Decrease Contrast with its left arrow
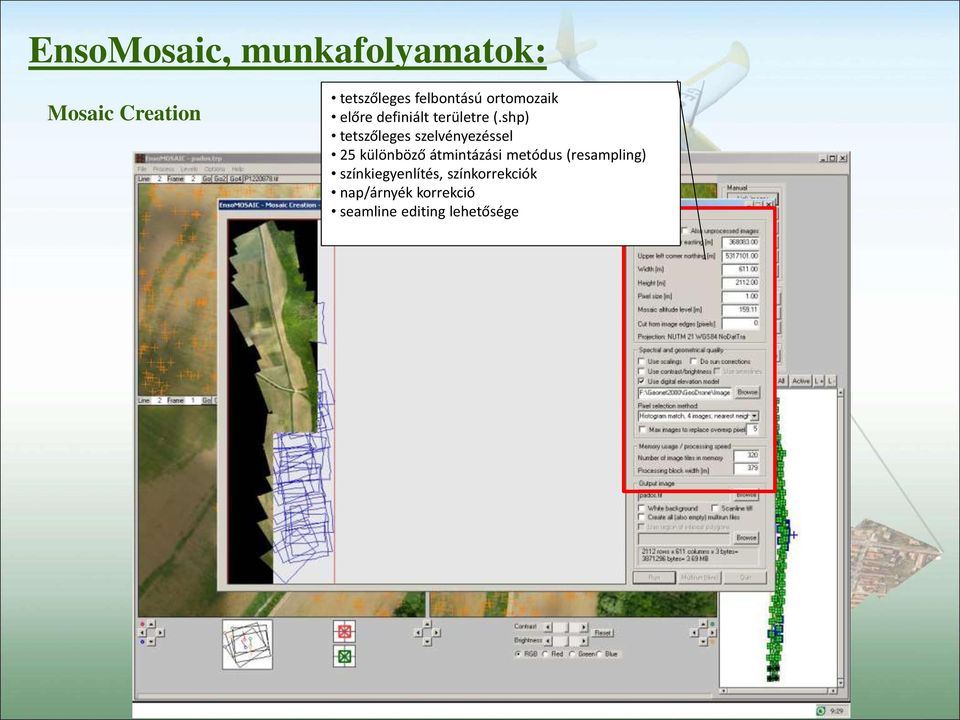 [x=548, y=627]
